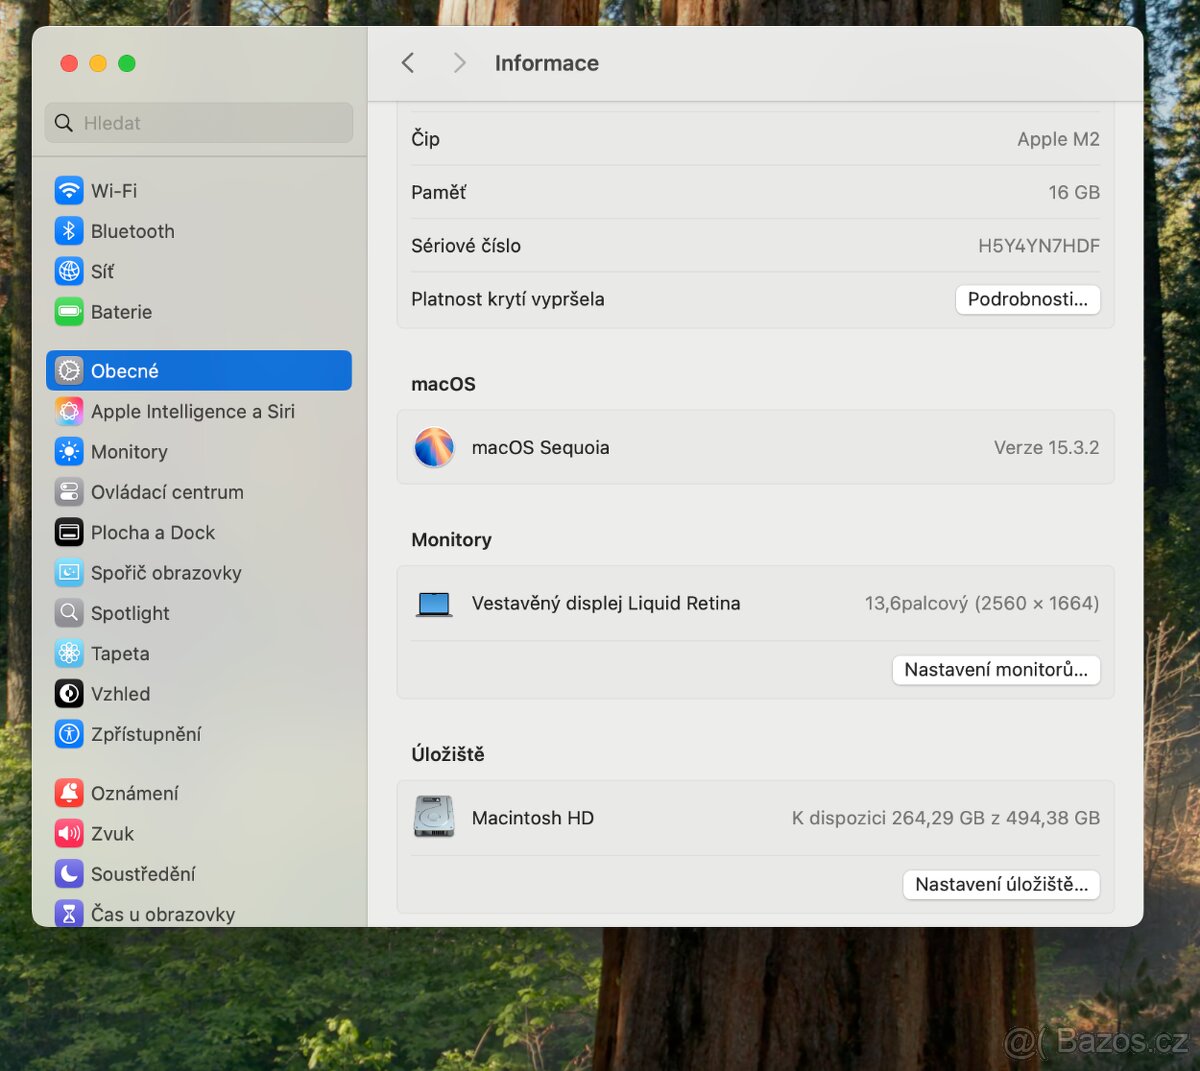Click the Zvuk sidebar icon

68,833
